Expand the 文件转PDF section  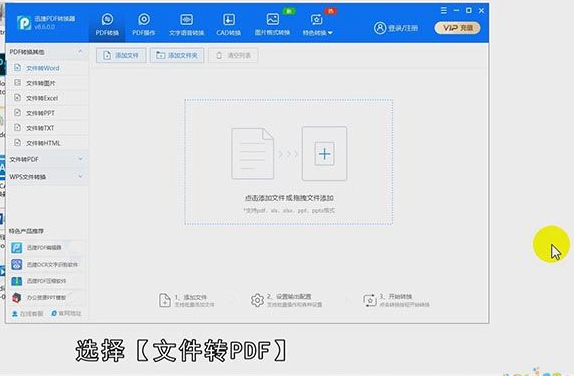47,159
